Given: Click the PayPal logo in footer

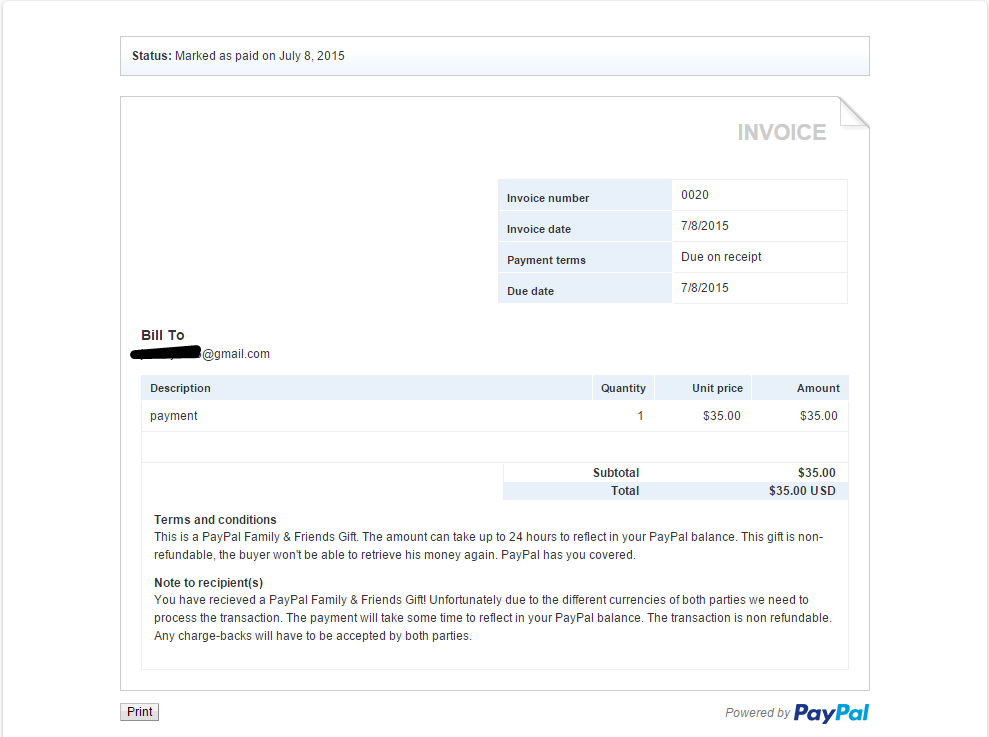Looking at the screenshot, I should point(831,713).
